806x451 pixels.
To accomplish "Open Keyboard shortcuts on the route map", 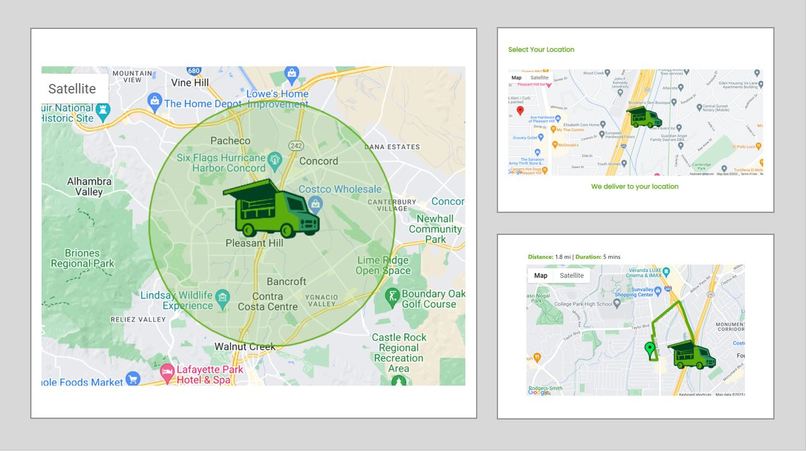I will click(695, 394).
